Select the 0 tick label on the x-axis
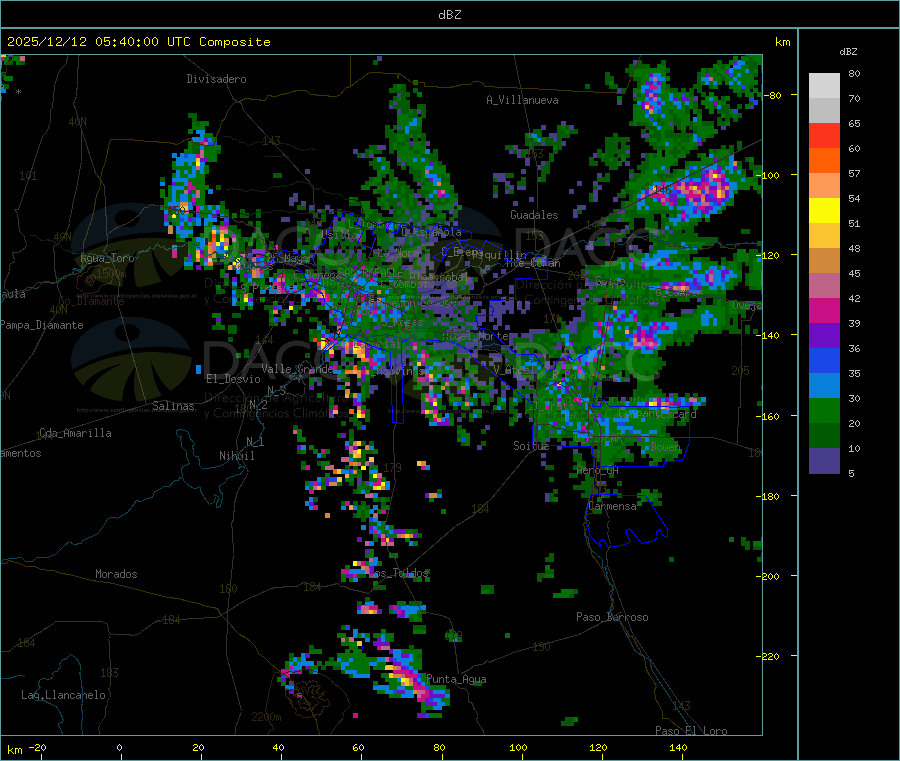The width and height of the screenshot is (900, 761). [119, 747]
